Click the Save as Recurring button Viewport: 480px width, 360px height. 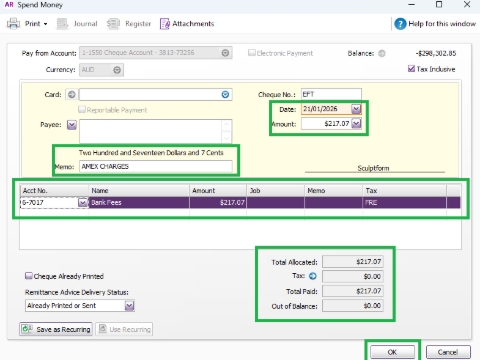pos(56,329)
